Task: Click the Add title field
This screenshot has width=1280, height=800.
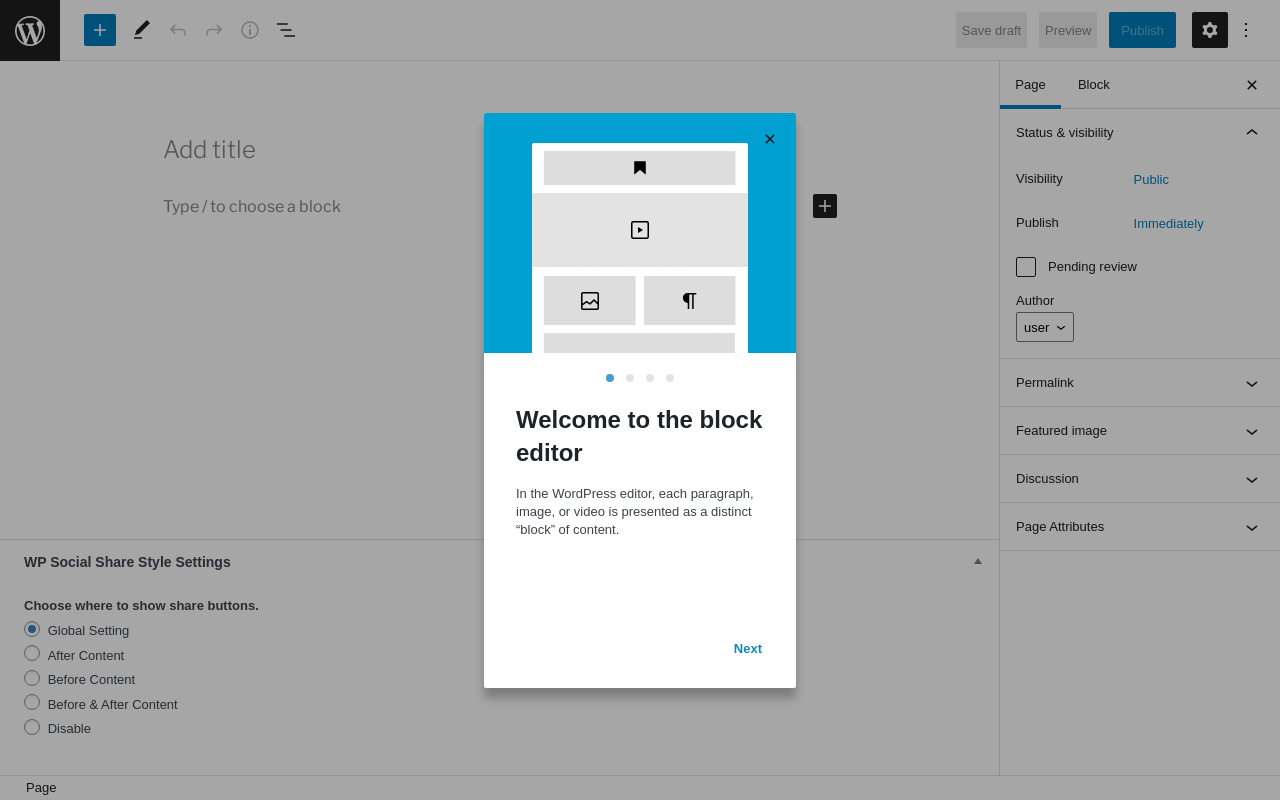Action: click(x=500, y=150)
